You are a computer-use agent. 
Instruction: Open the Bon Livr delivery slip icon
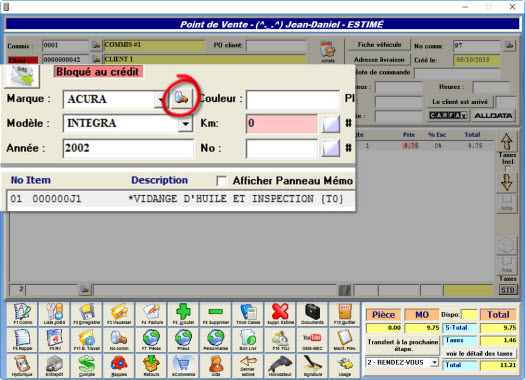248,340
